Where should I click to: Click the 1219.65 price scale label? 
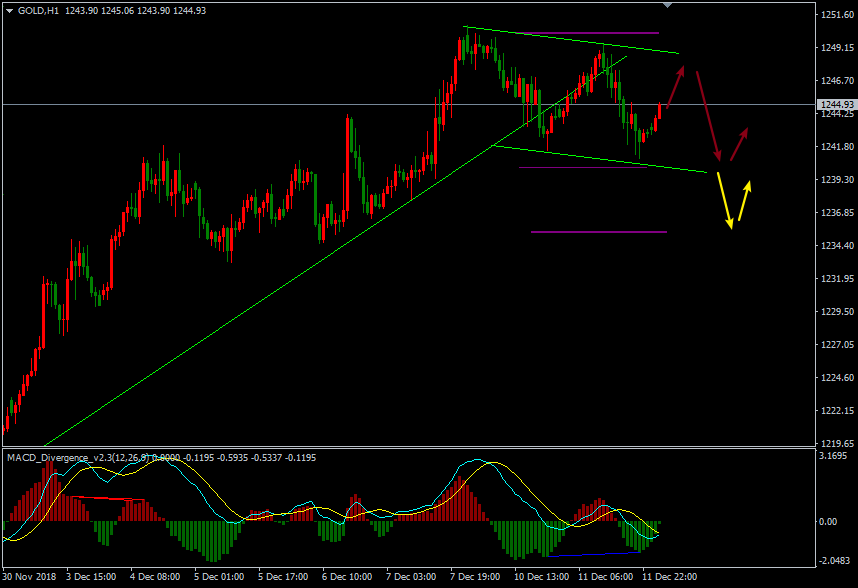[835, 443]
